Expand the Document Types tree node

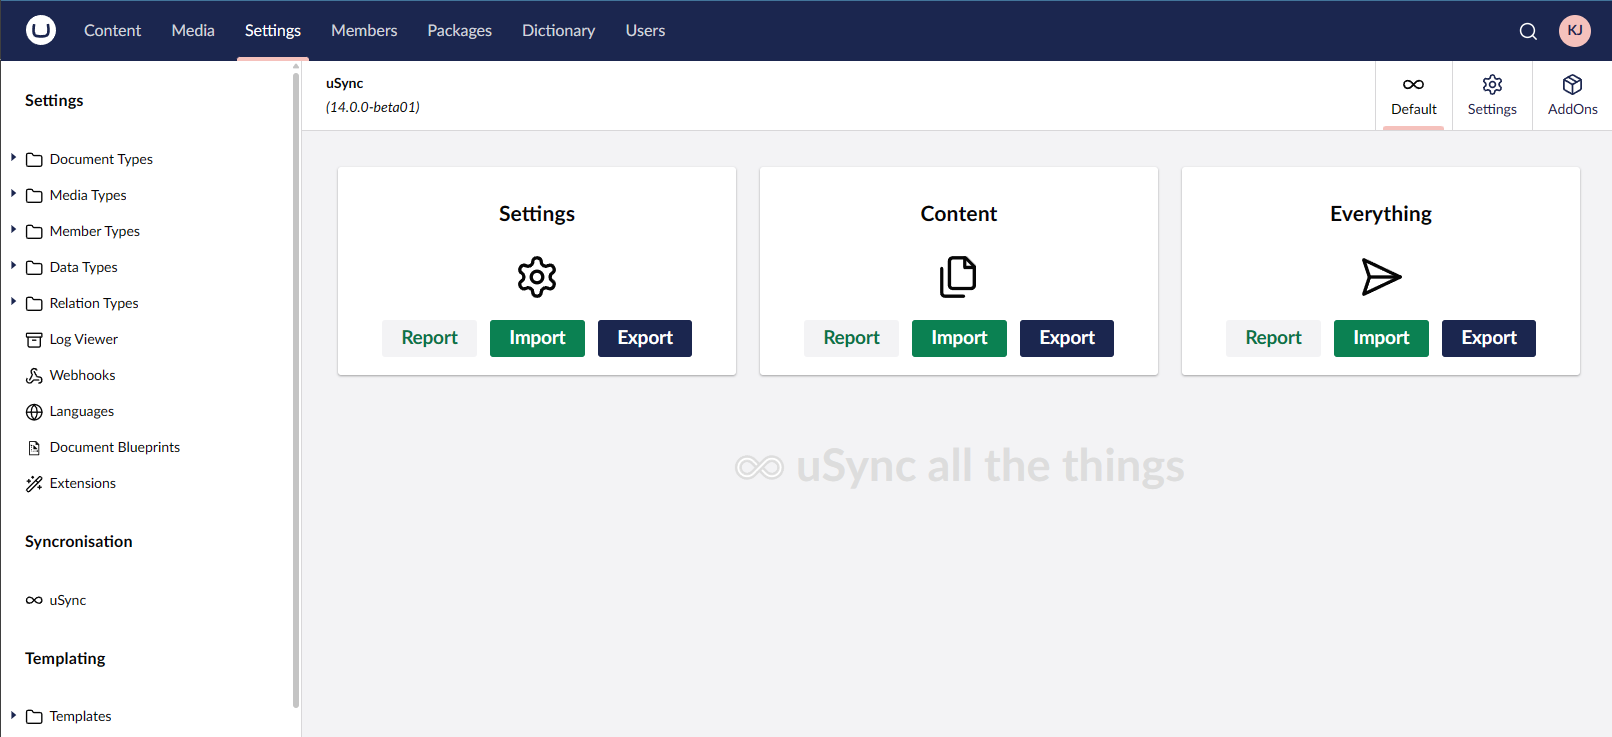pos(13,158)
